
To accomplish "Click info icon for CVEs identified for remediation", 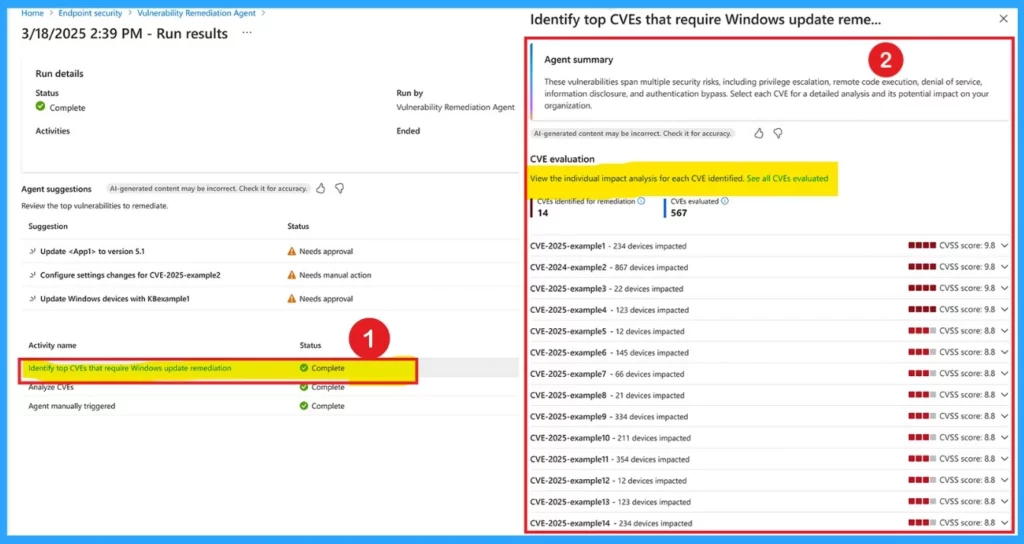I will 641,201.
